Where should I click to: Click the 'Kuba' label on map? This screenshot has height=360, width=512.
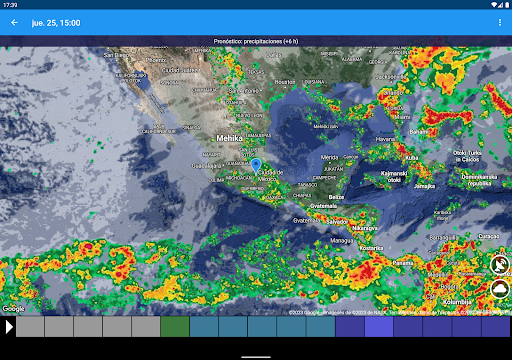point(412,158)
